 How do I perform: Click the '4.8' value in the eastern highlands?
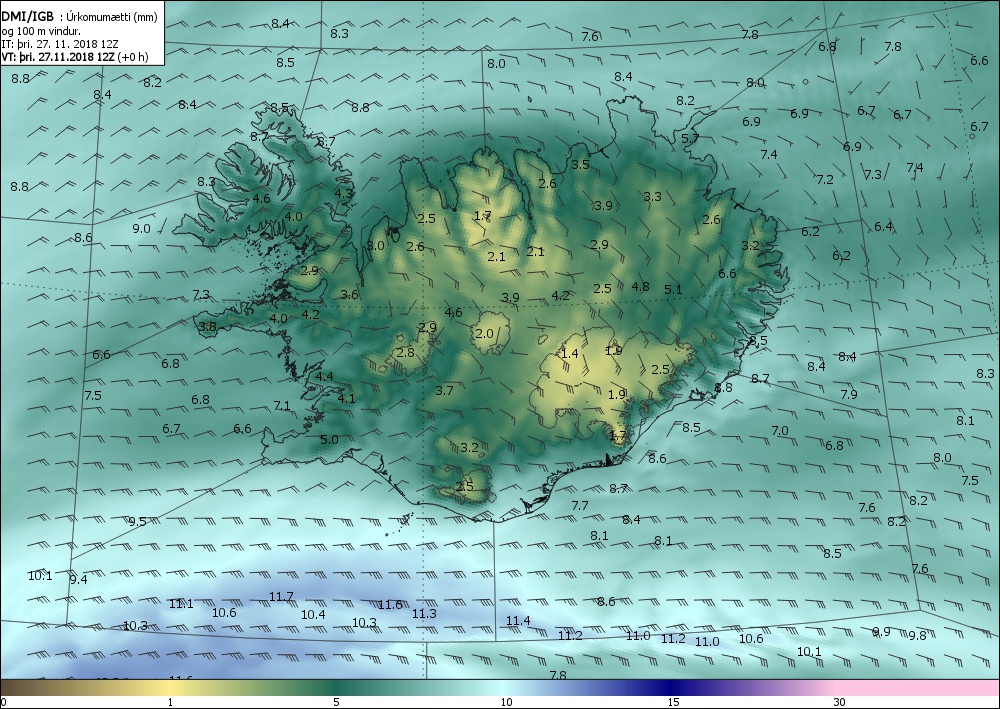click(x=640, y=287)
